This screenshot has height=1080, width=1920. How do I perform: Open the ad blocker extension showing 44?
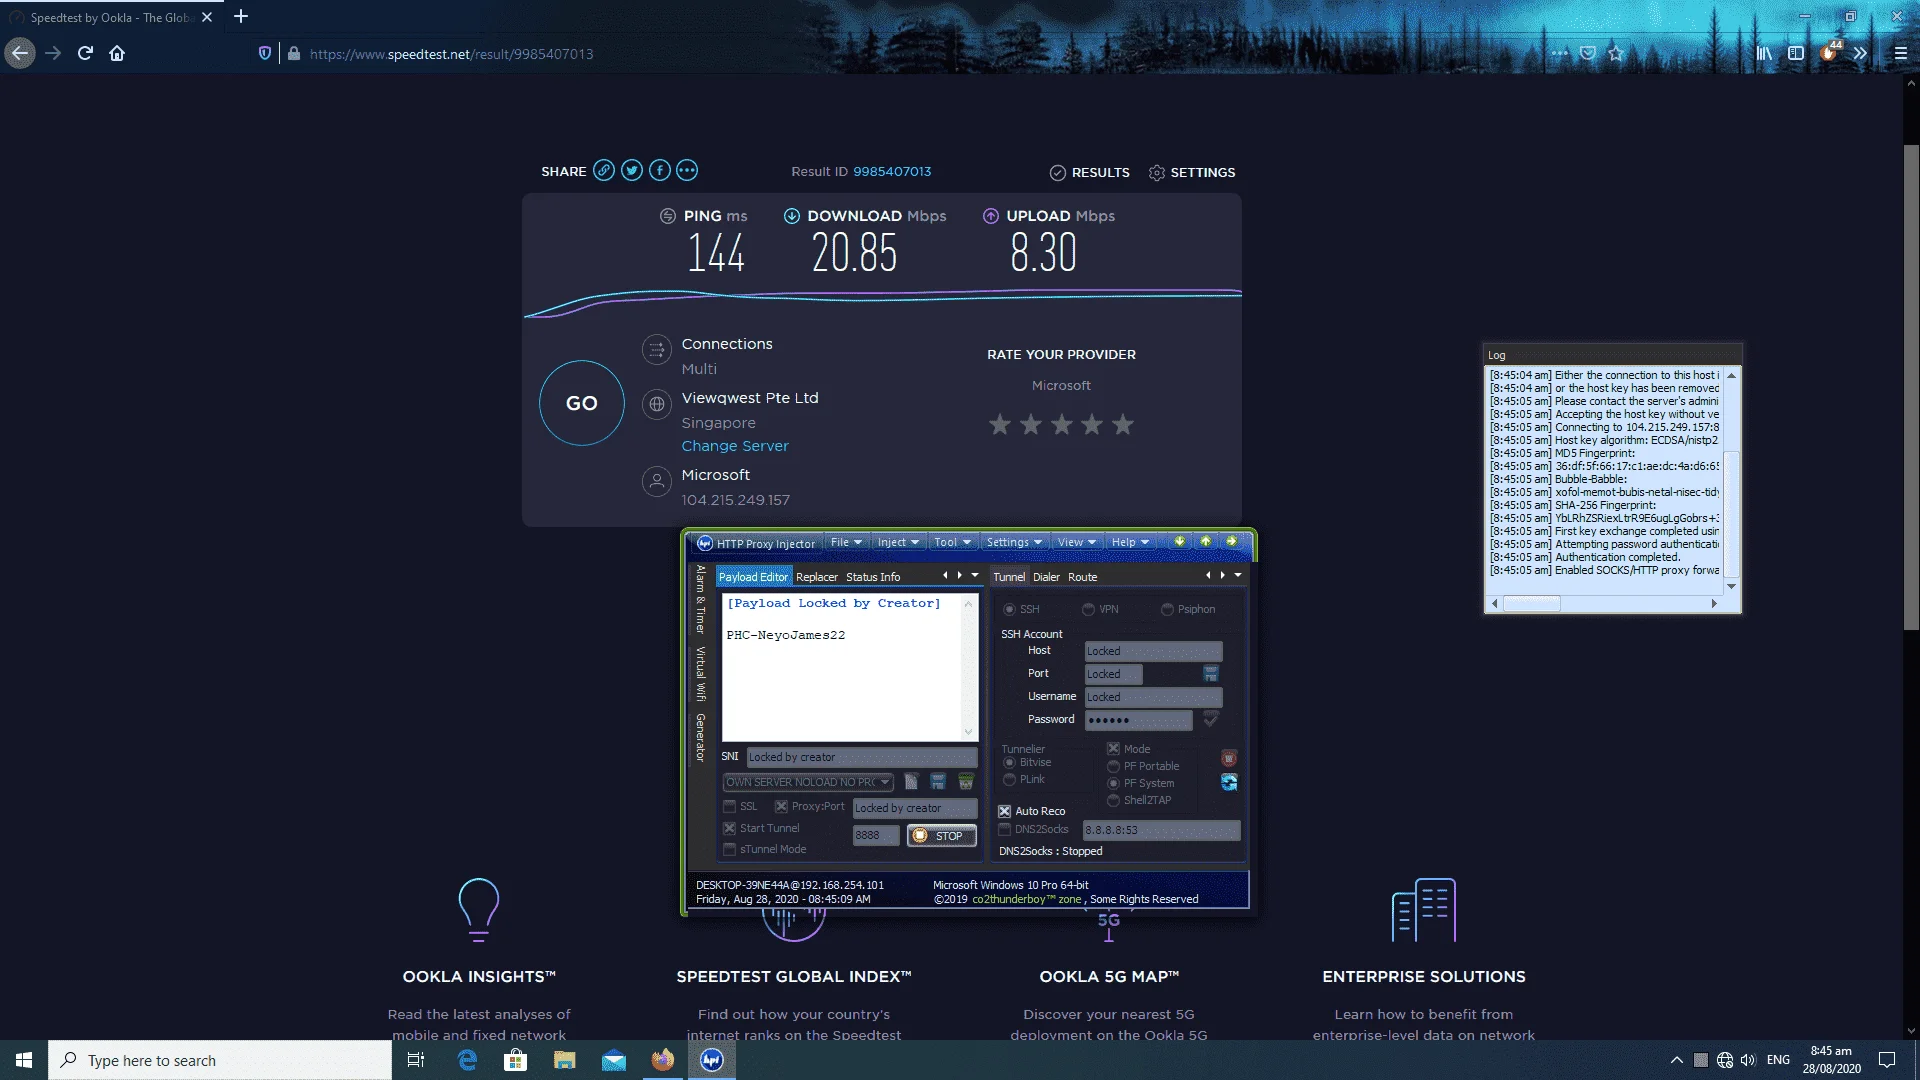(x=1829, y=52)
